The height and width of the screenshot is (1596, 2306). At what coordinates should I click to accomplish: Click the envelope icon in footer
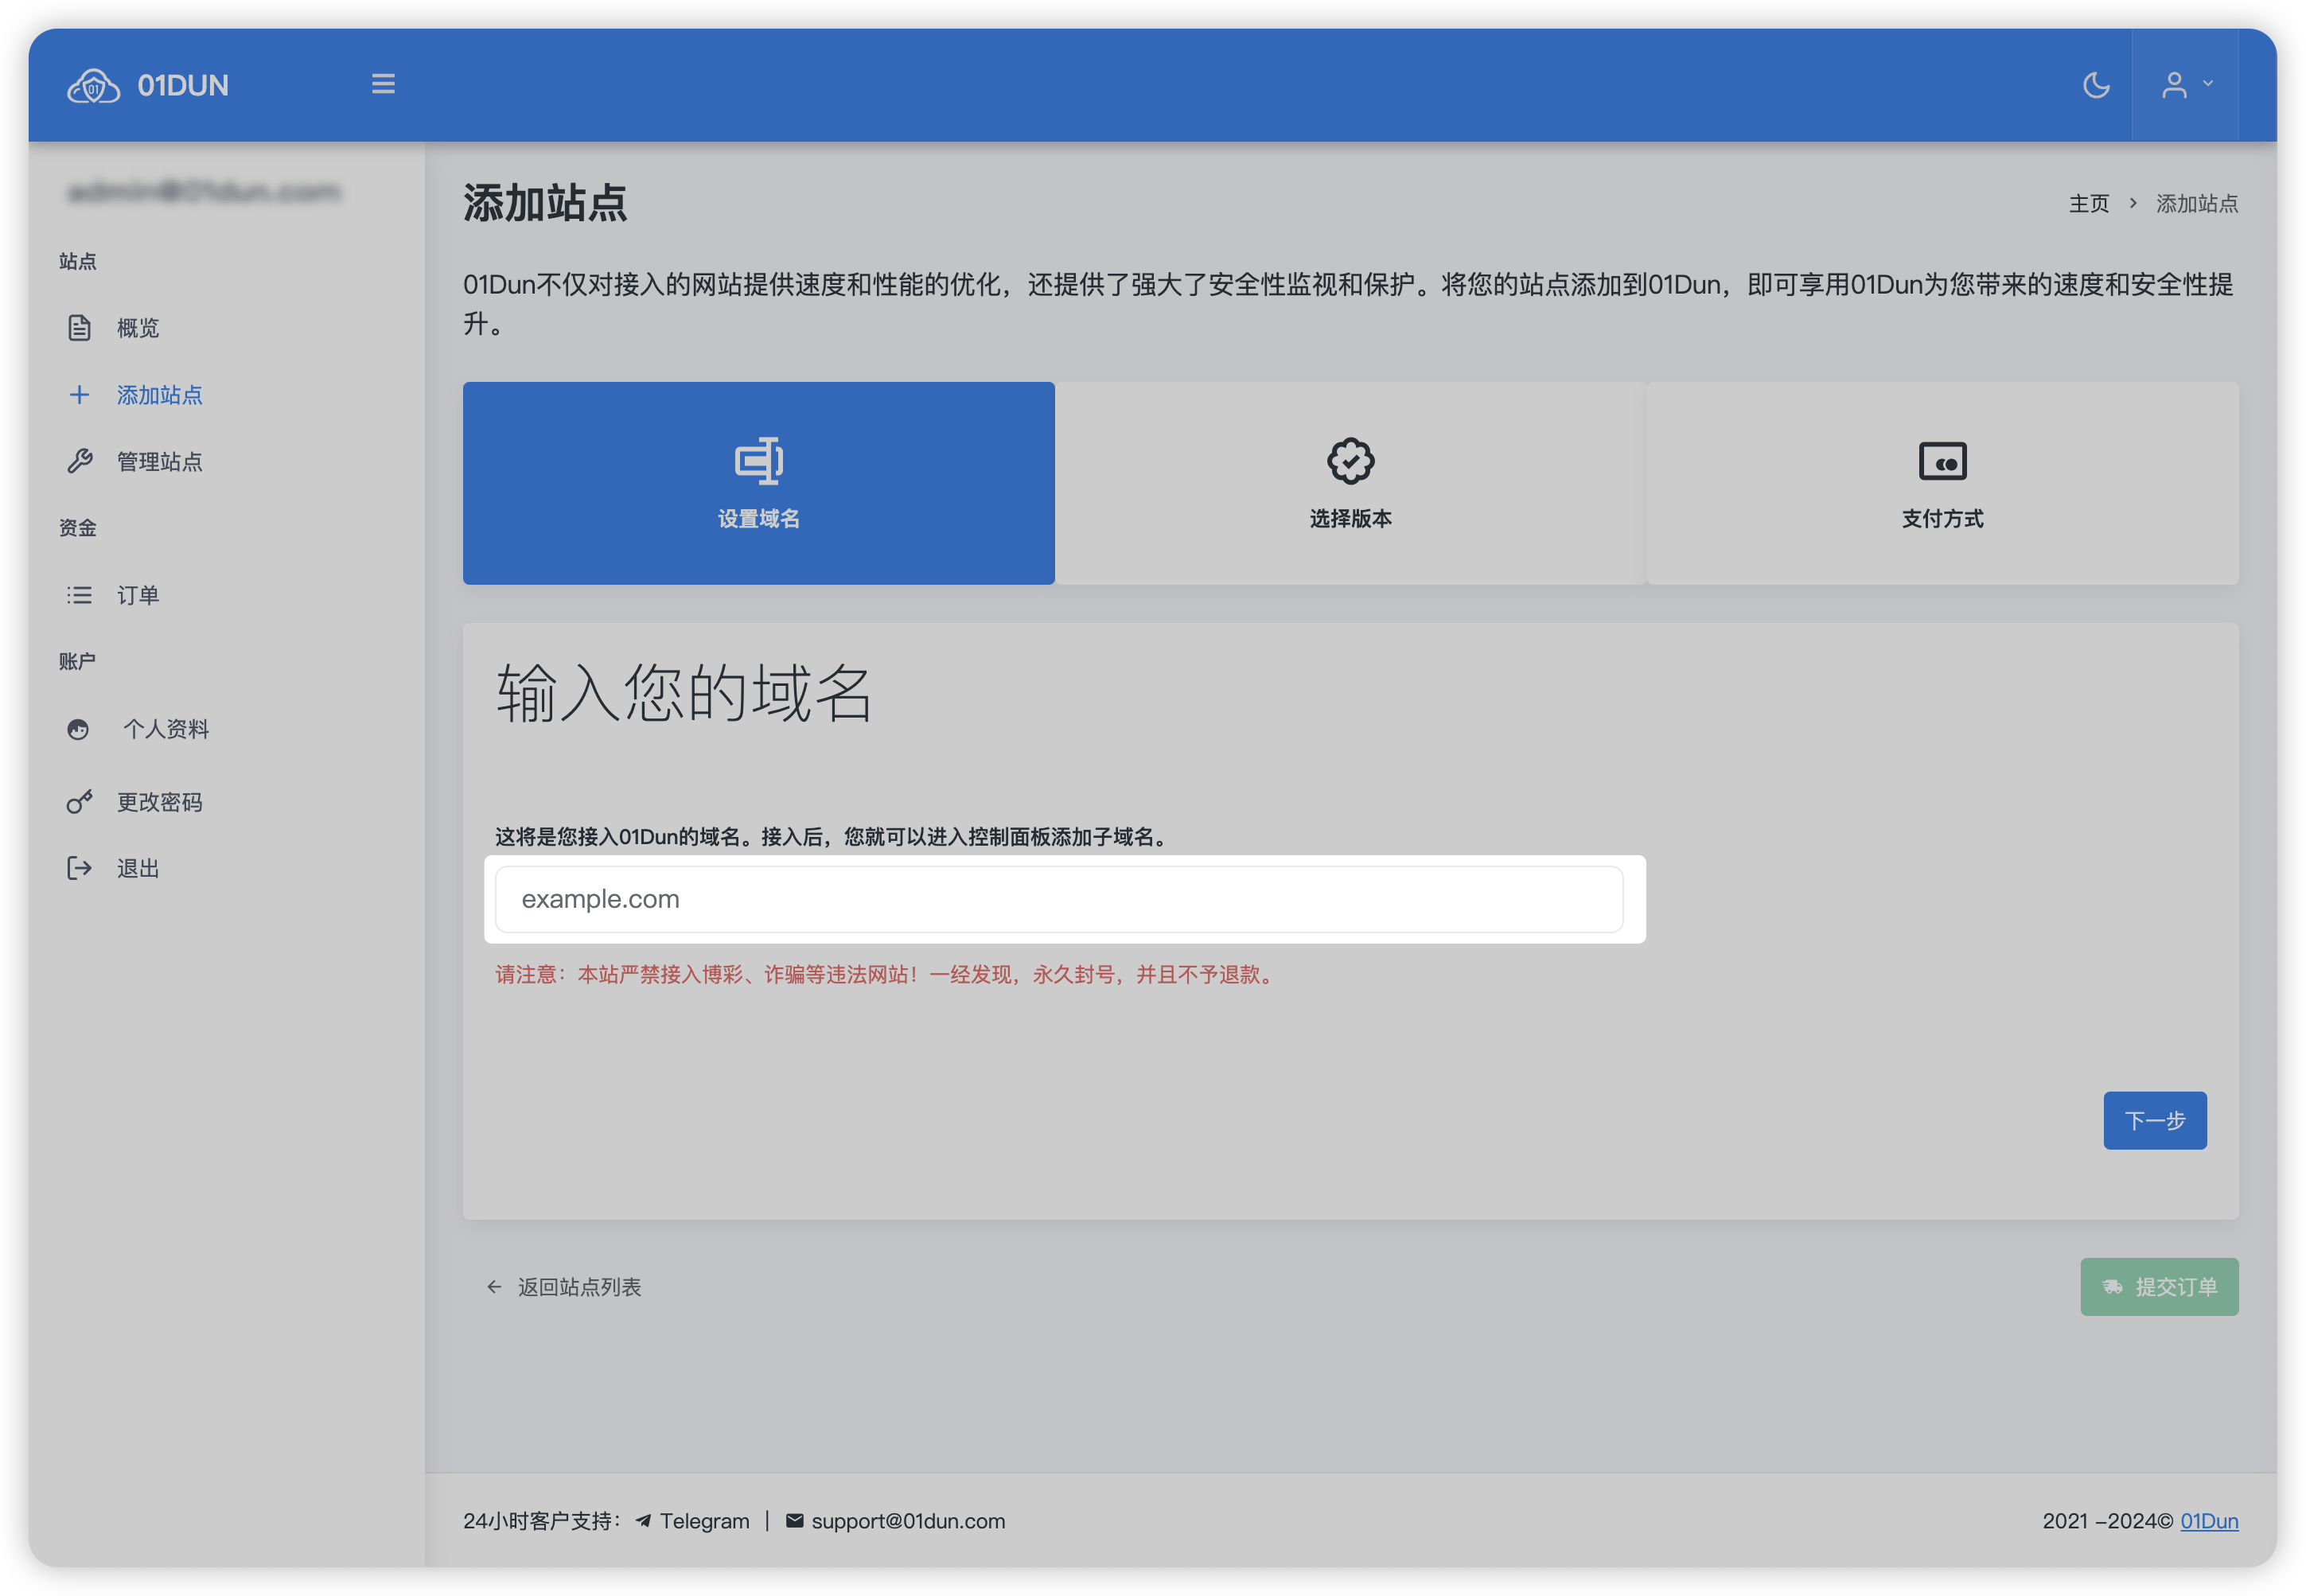point(795,1521)
